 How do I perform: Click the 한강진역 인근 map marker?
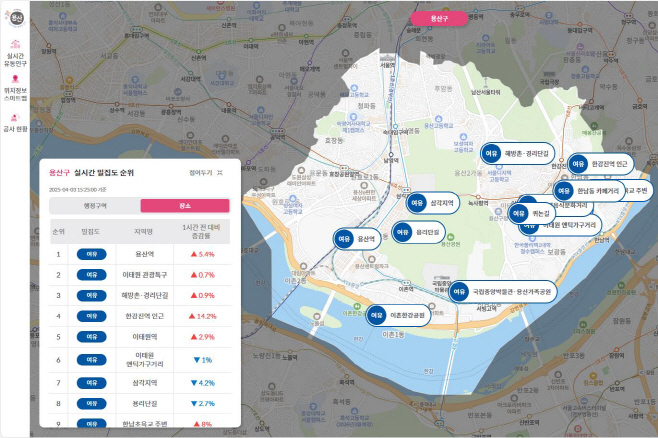600,164
